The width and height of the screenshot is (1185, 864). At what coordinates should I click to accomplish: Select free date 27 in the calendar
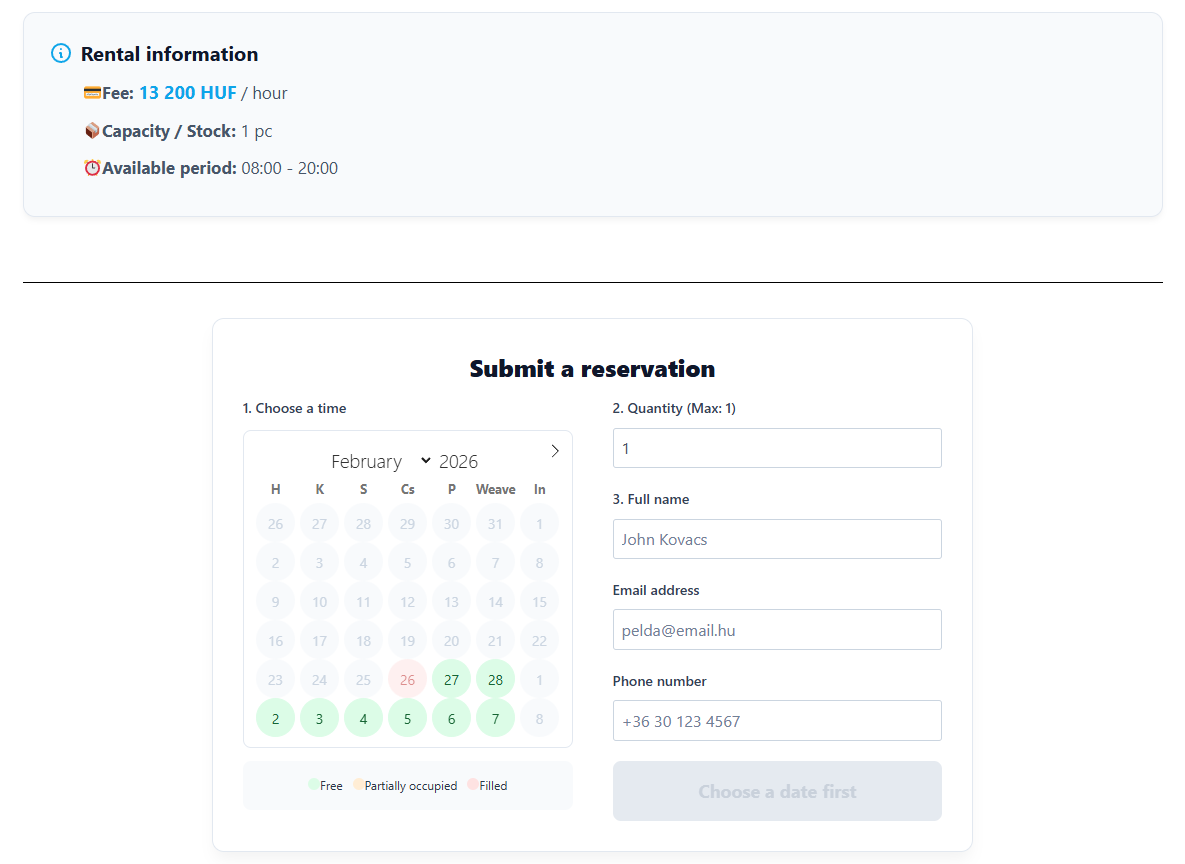[x=451, y=679]
